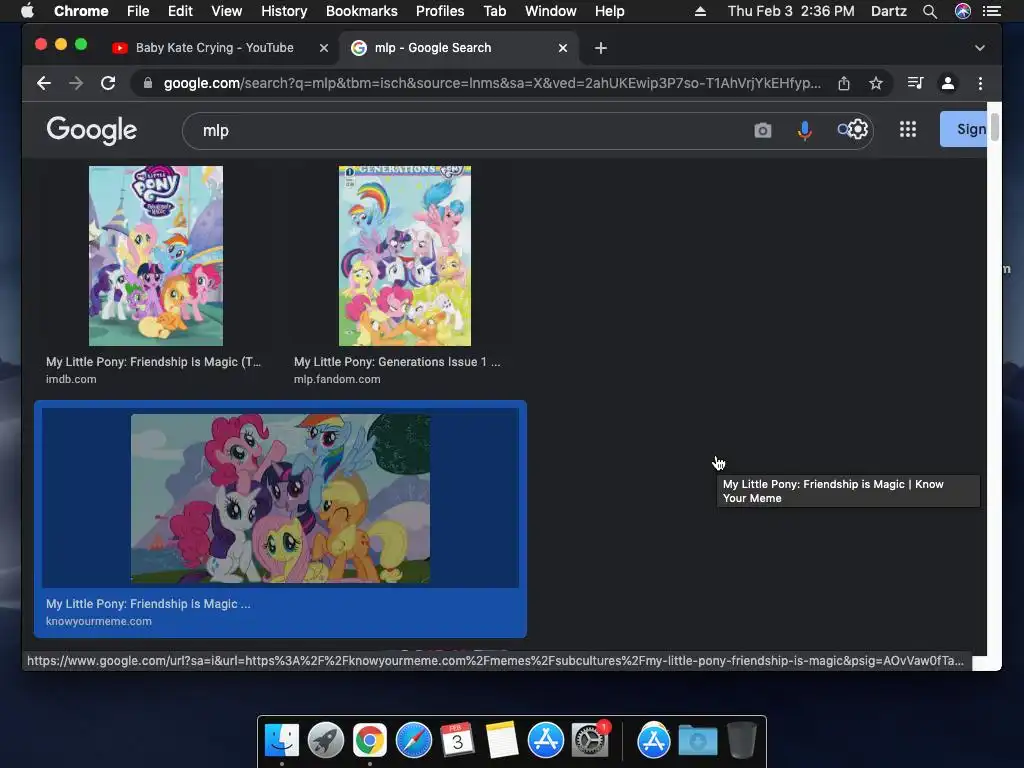Click in the mlp search box

[x=470, y=131]
